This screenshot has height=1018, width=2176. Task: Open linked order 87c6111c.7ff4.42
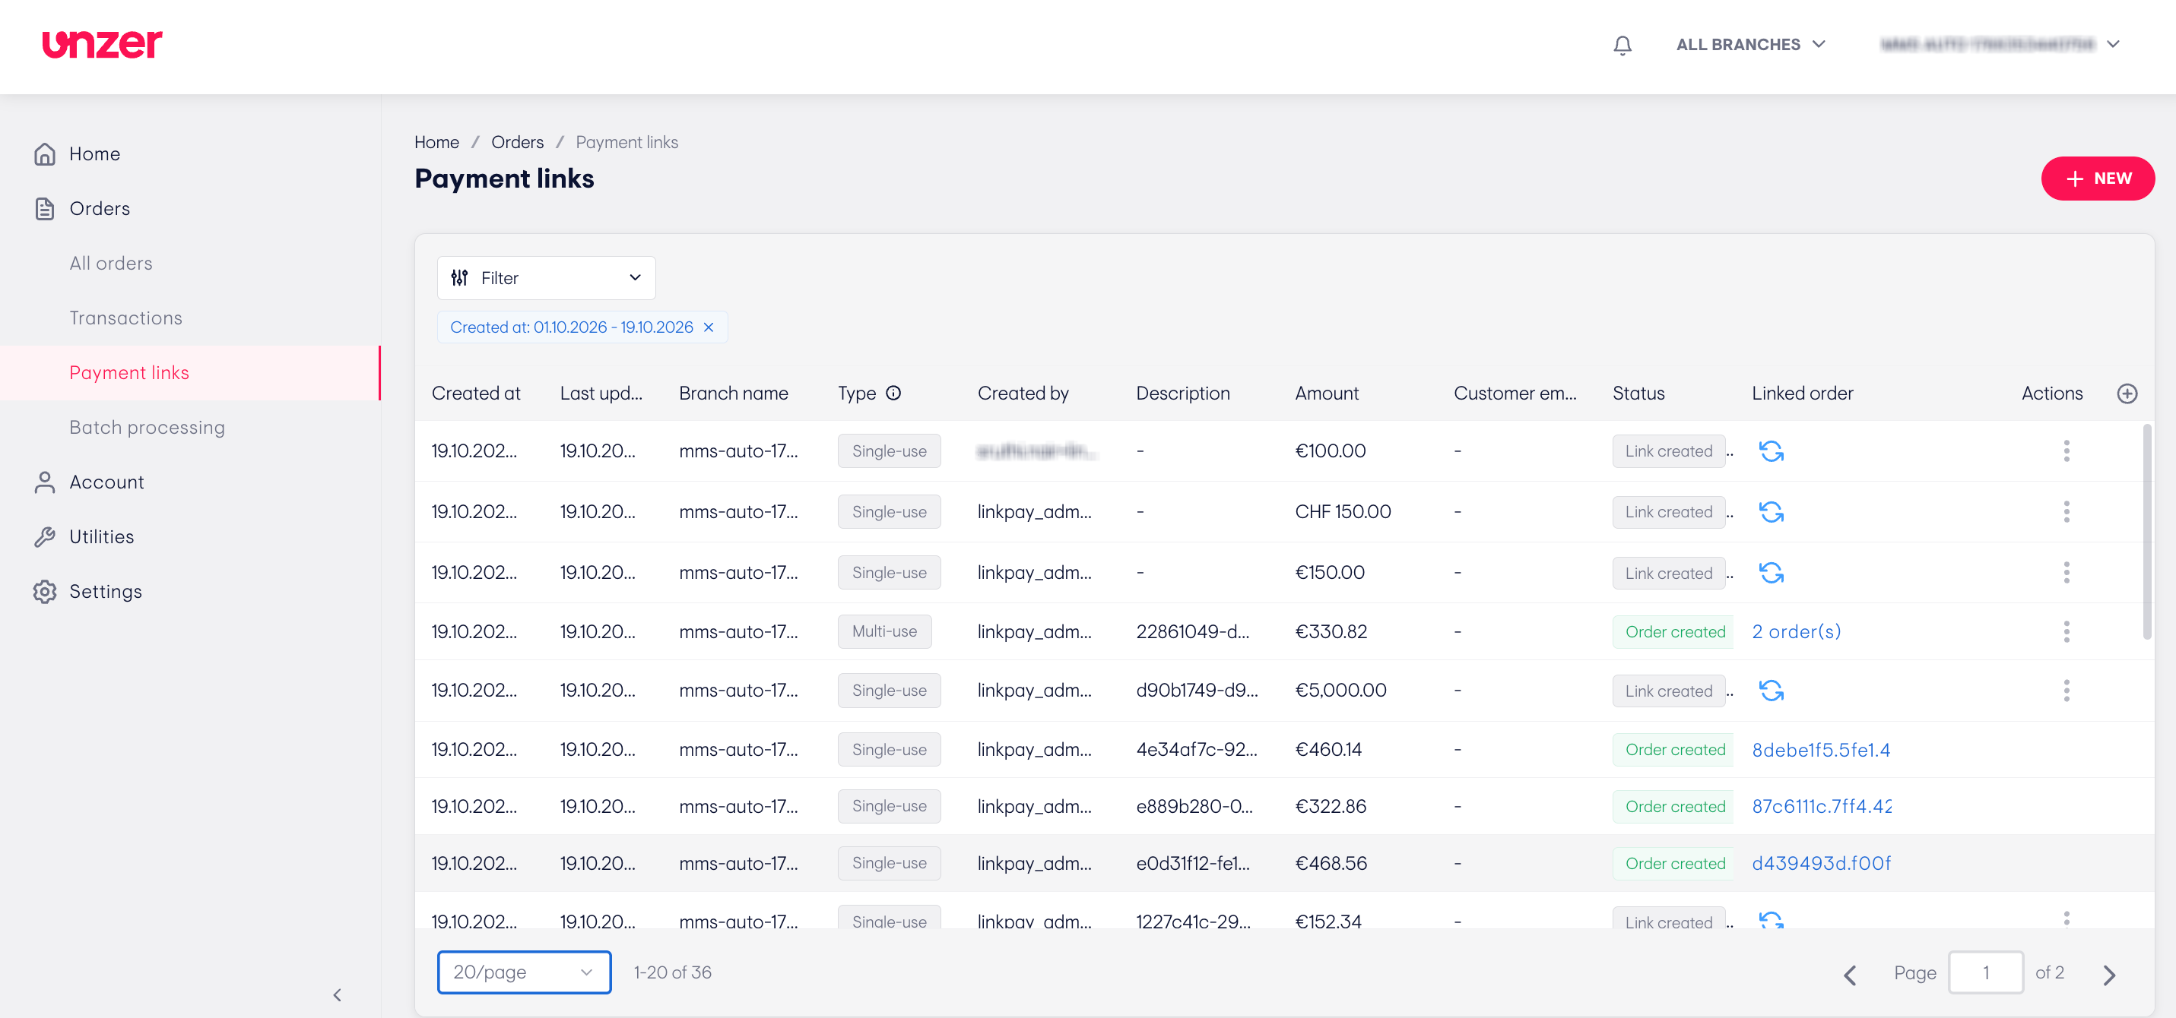[x=1822, y=806]
